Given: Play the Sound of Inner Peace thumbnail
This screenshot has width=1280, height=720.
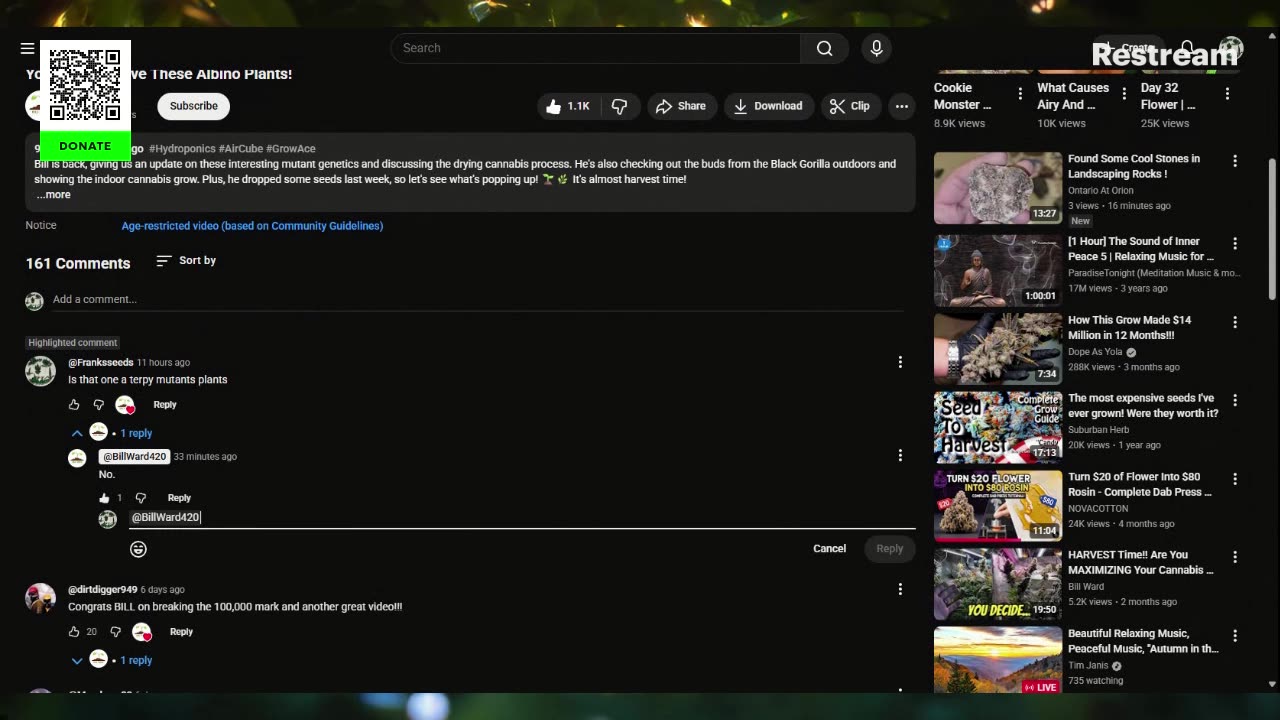Looking at the screenshot, I should 998,270.
